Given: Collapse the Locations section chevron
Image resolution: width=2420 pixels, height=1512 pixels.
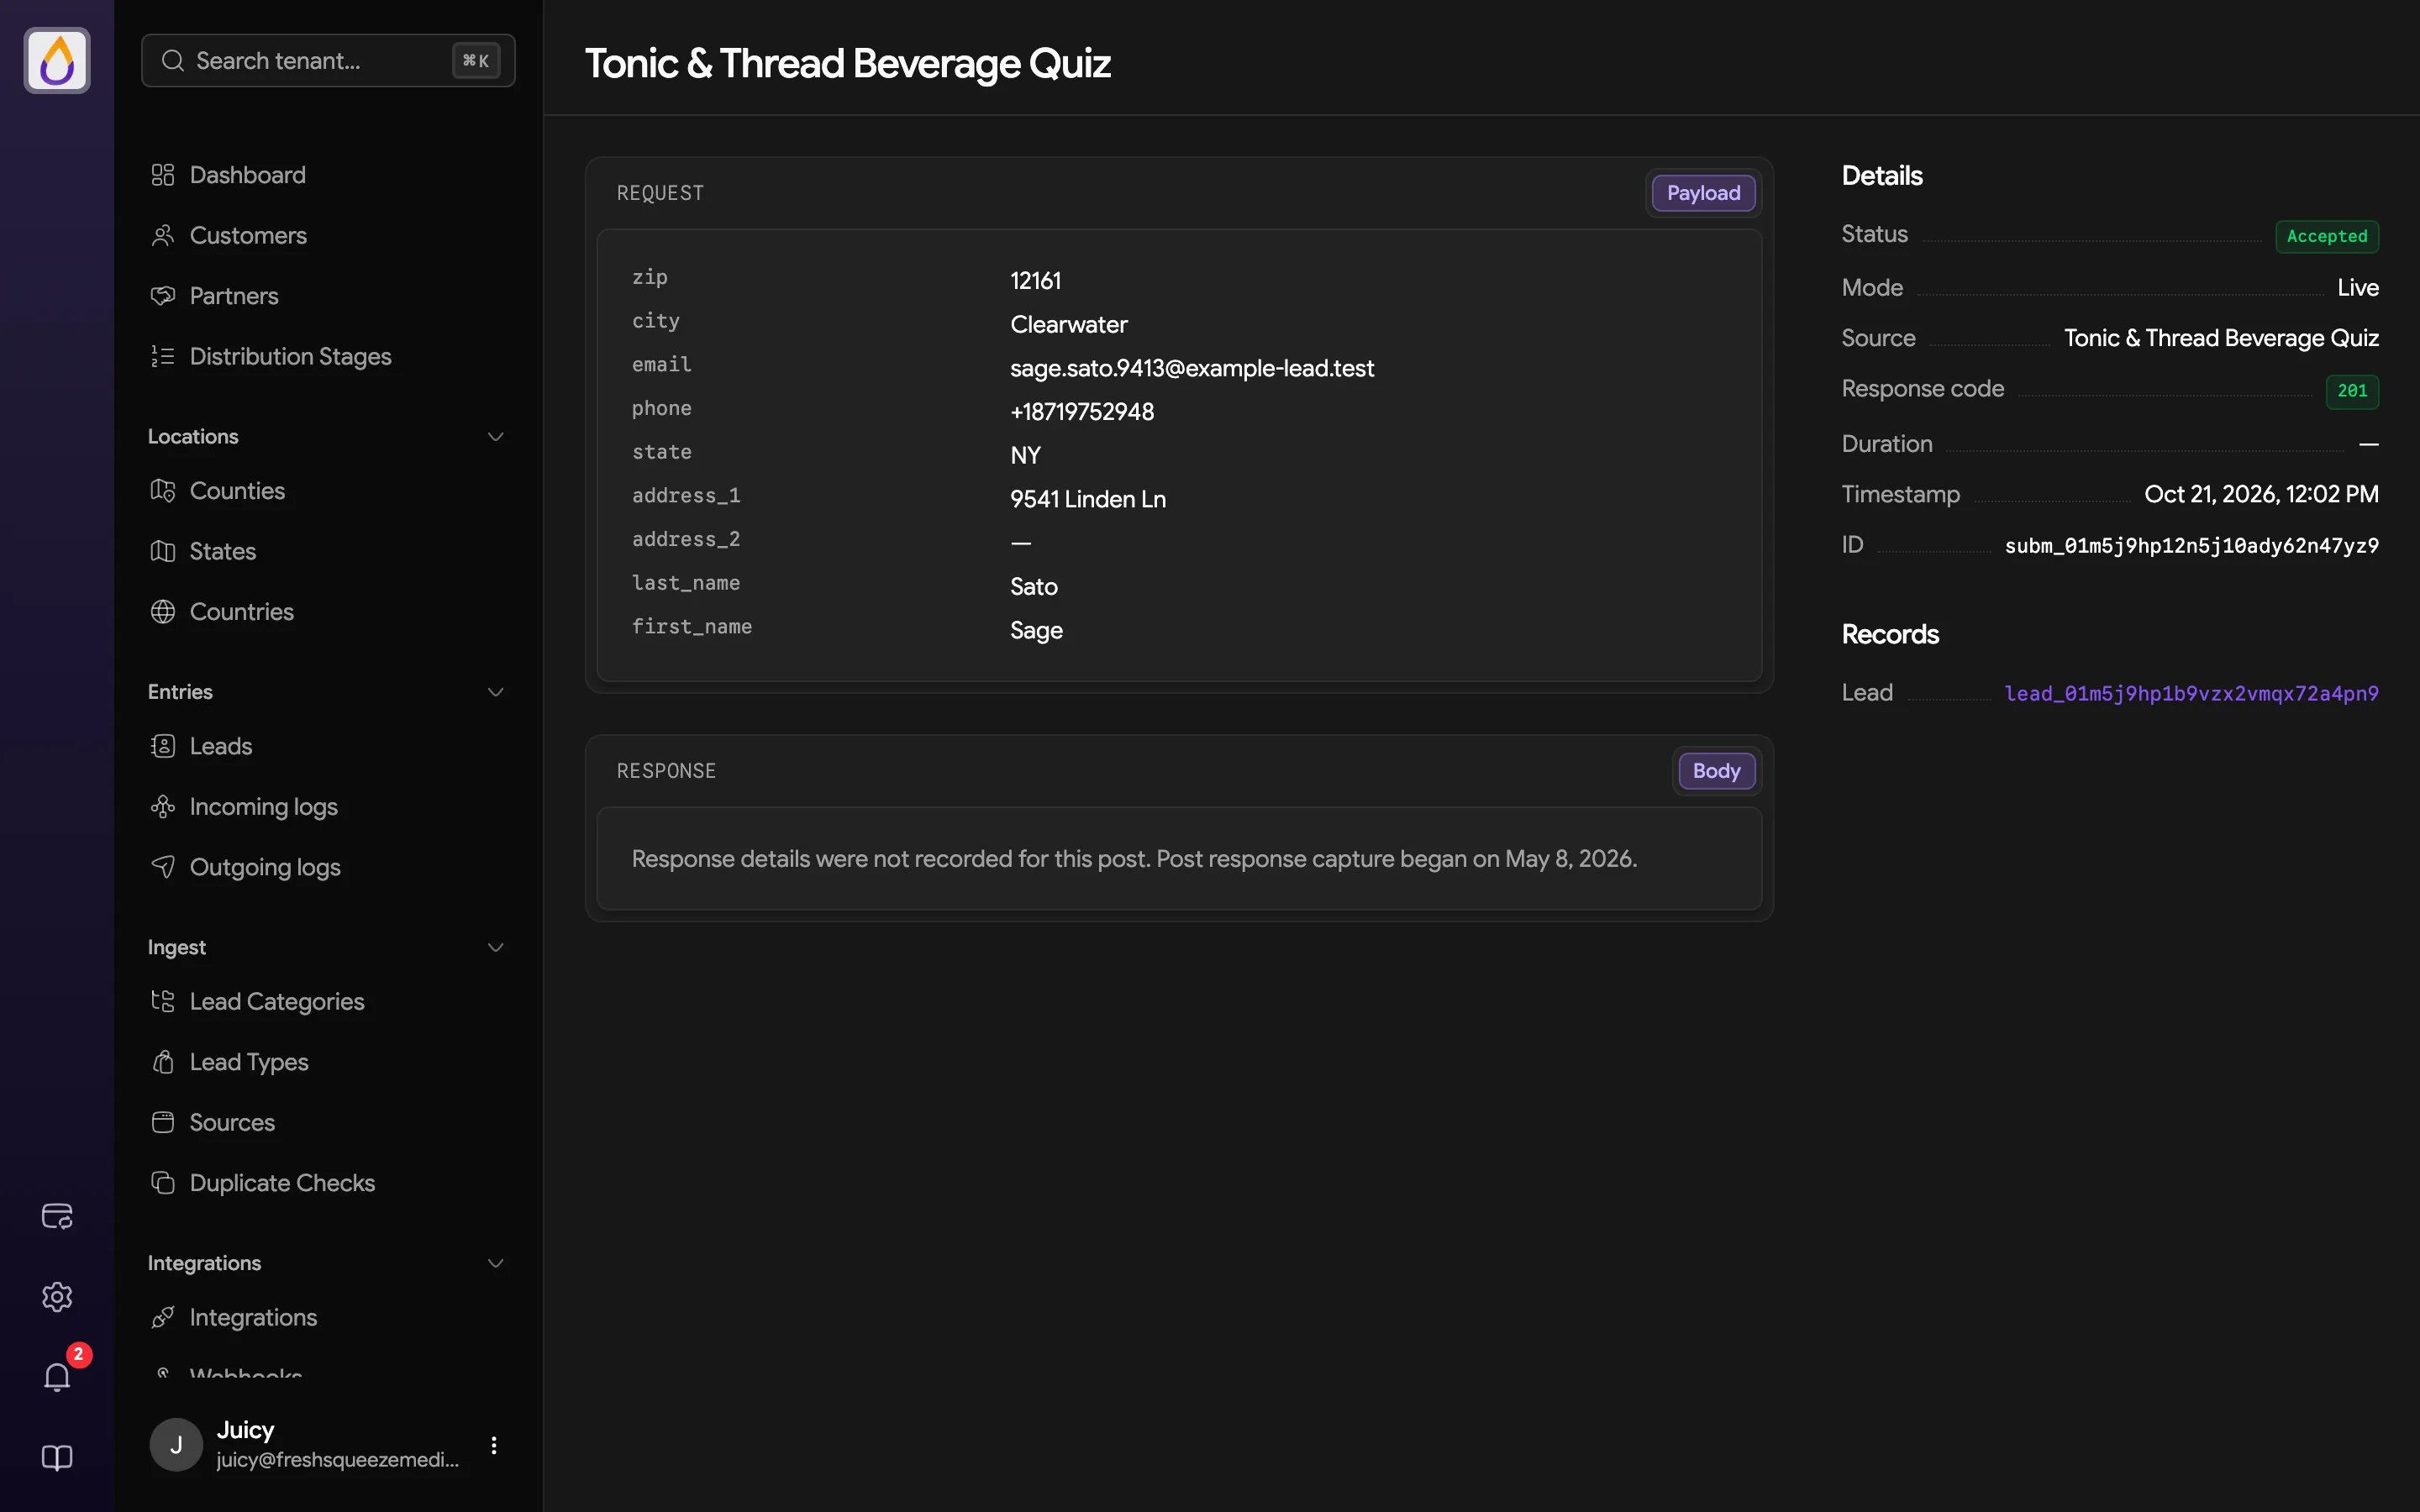Looking at the screenshot, I should pyautogui.click(x=495, y=437).
